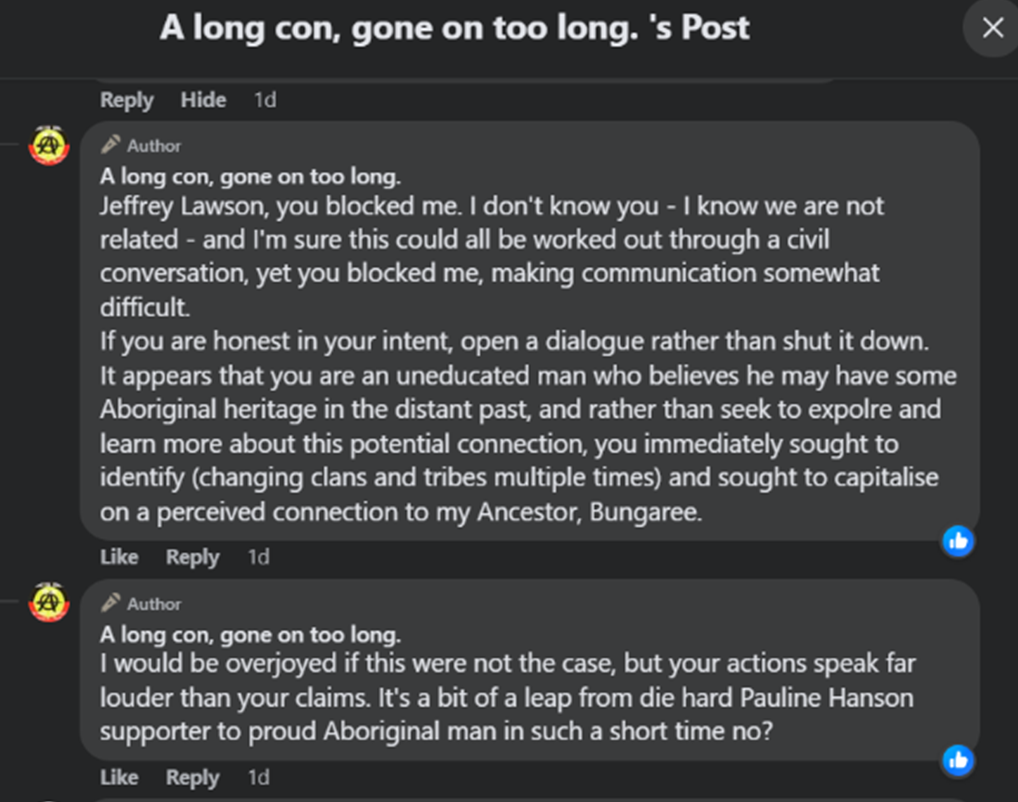Screen dimensions: 1018x802
Task: Click the post title header text
Action: [454, 28]
